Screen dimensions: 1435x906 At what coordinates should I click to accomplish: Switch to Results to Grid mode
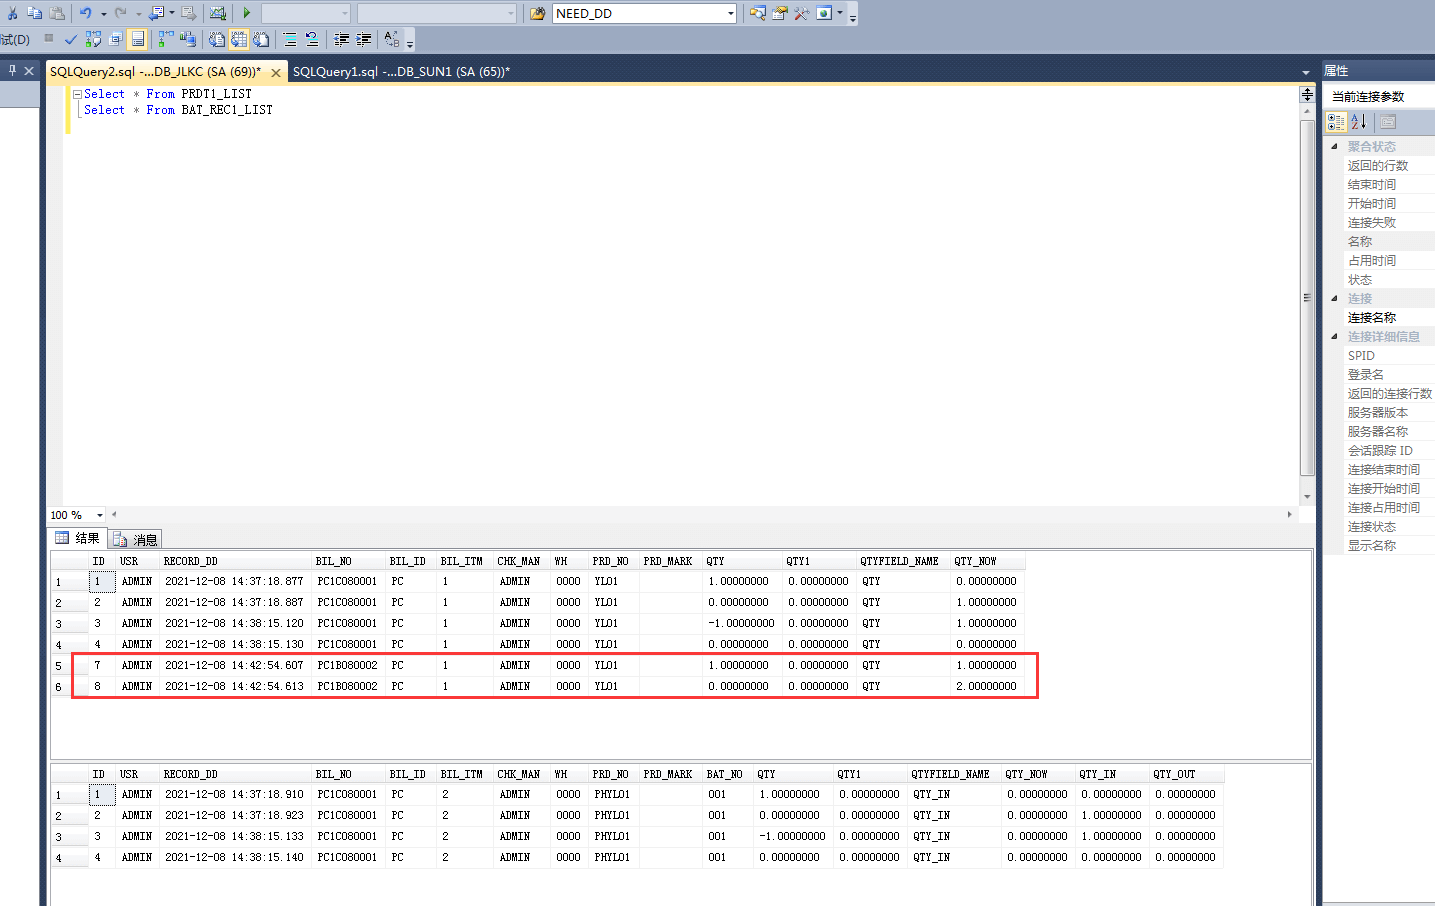click(239, 39)
